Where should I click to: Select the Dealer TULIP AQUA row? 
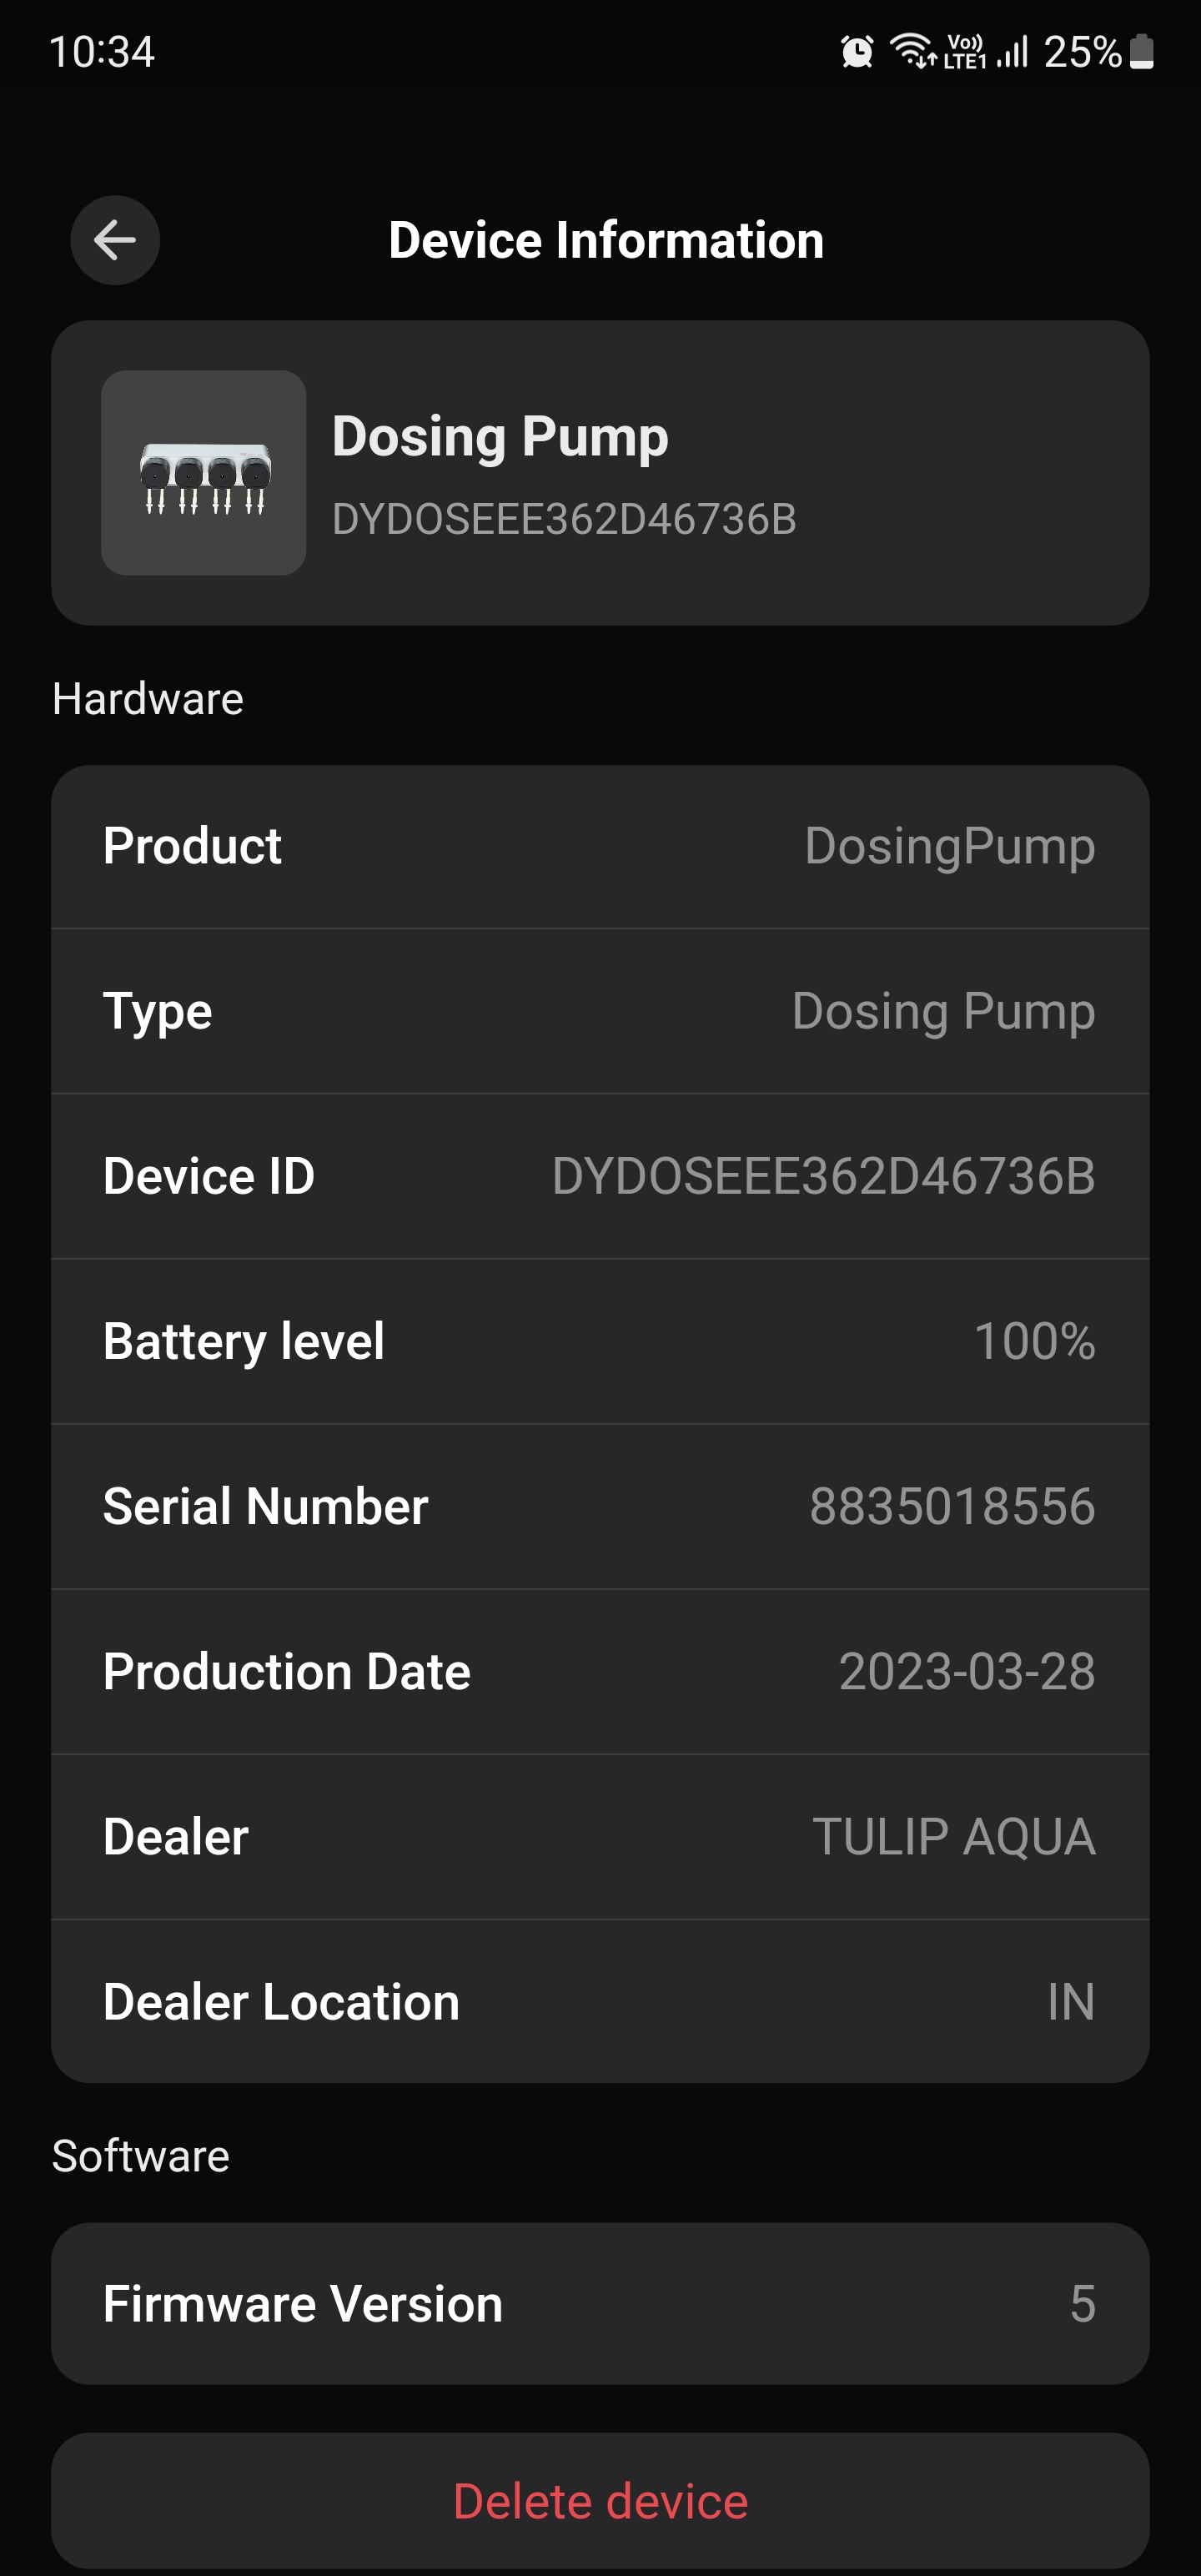[600, 1836]
